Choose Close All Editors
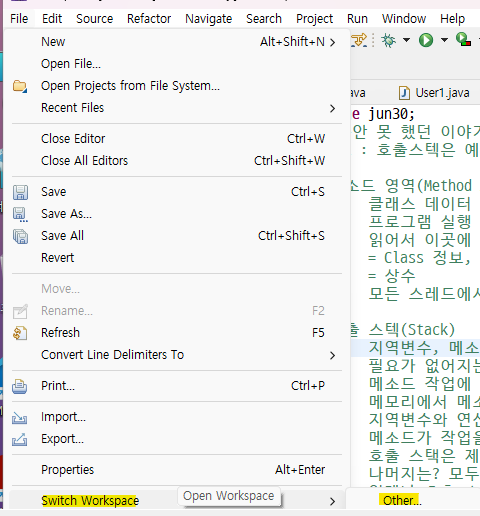This screenshot has width=480, height=516. pos(177,161)
